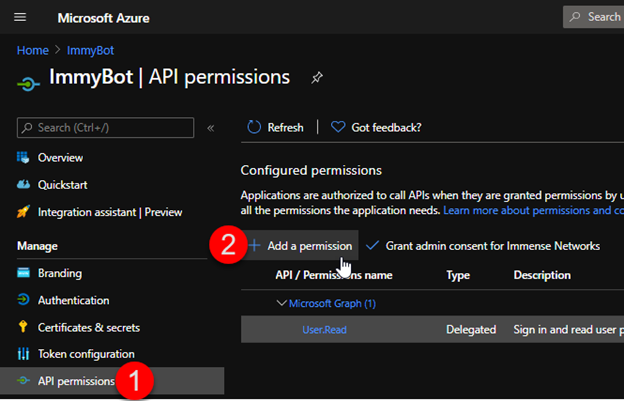This screenshot has width=624, height=401.
Task: Click the Token configuration icon
Action: (x=24, y=354)
